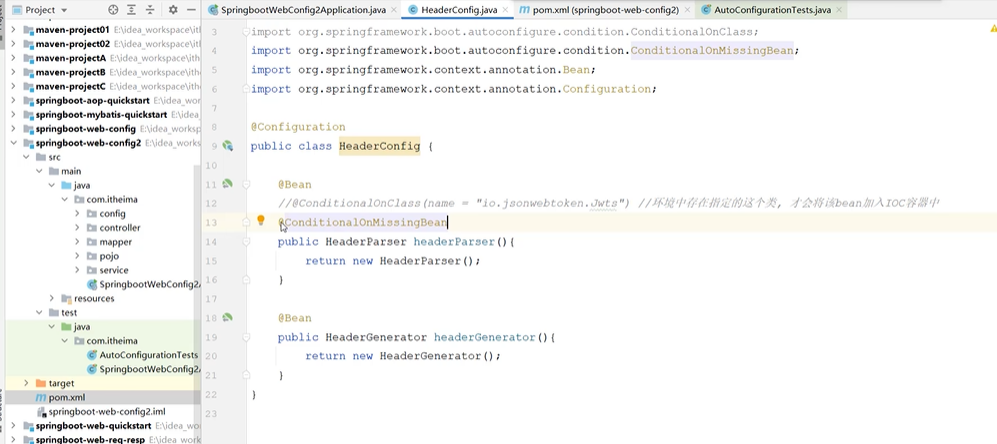Click the Collapse All icon in Project panel

click(x=150, y=10)
